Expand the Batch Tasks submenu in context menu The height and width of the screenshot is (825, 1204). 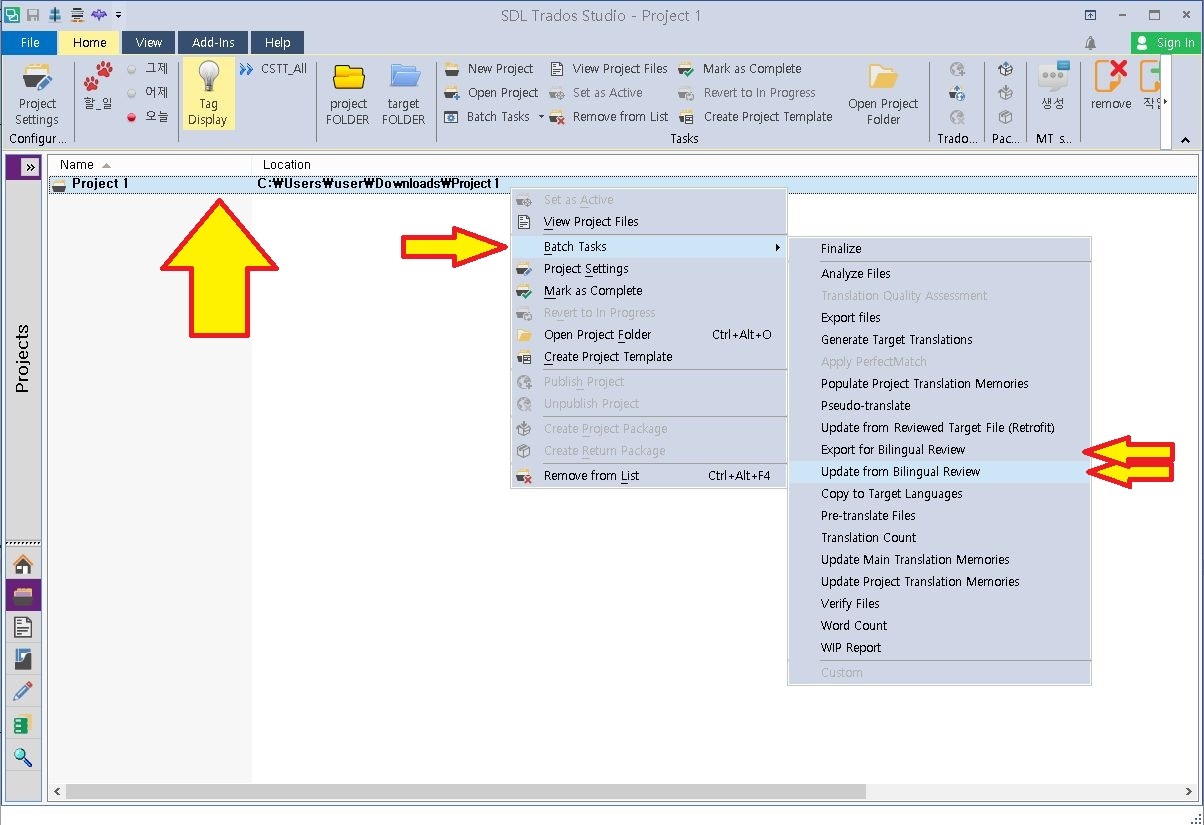click(648, 247)
